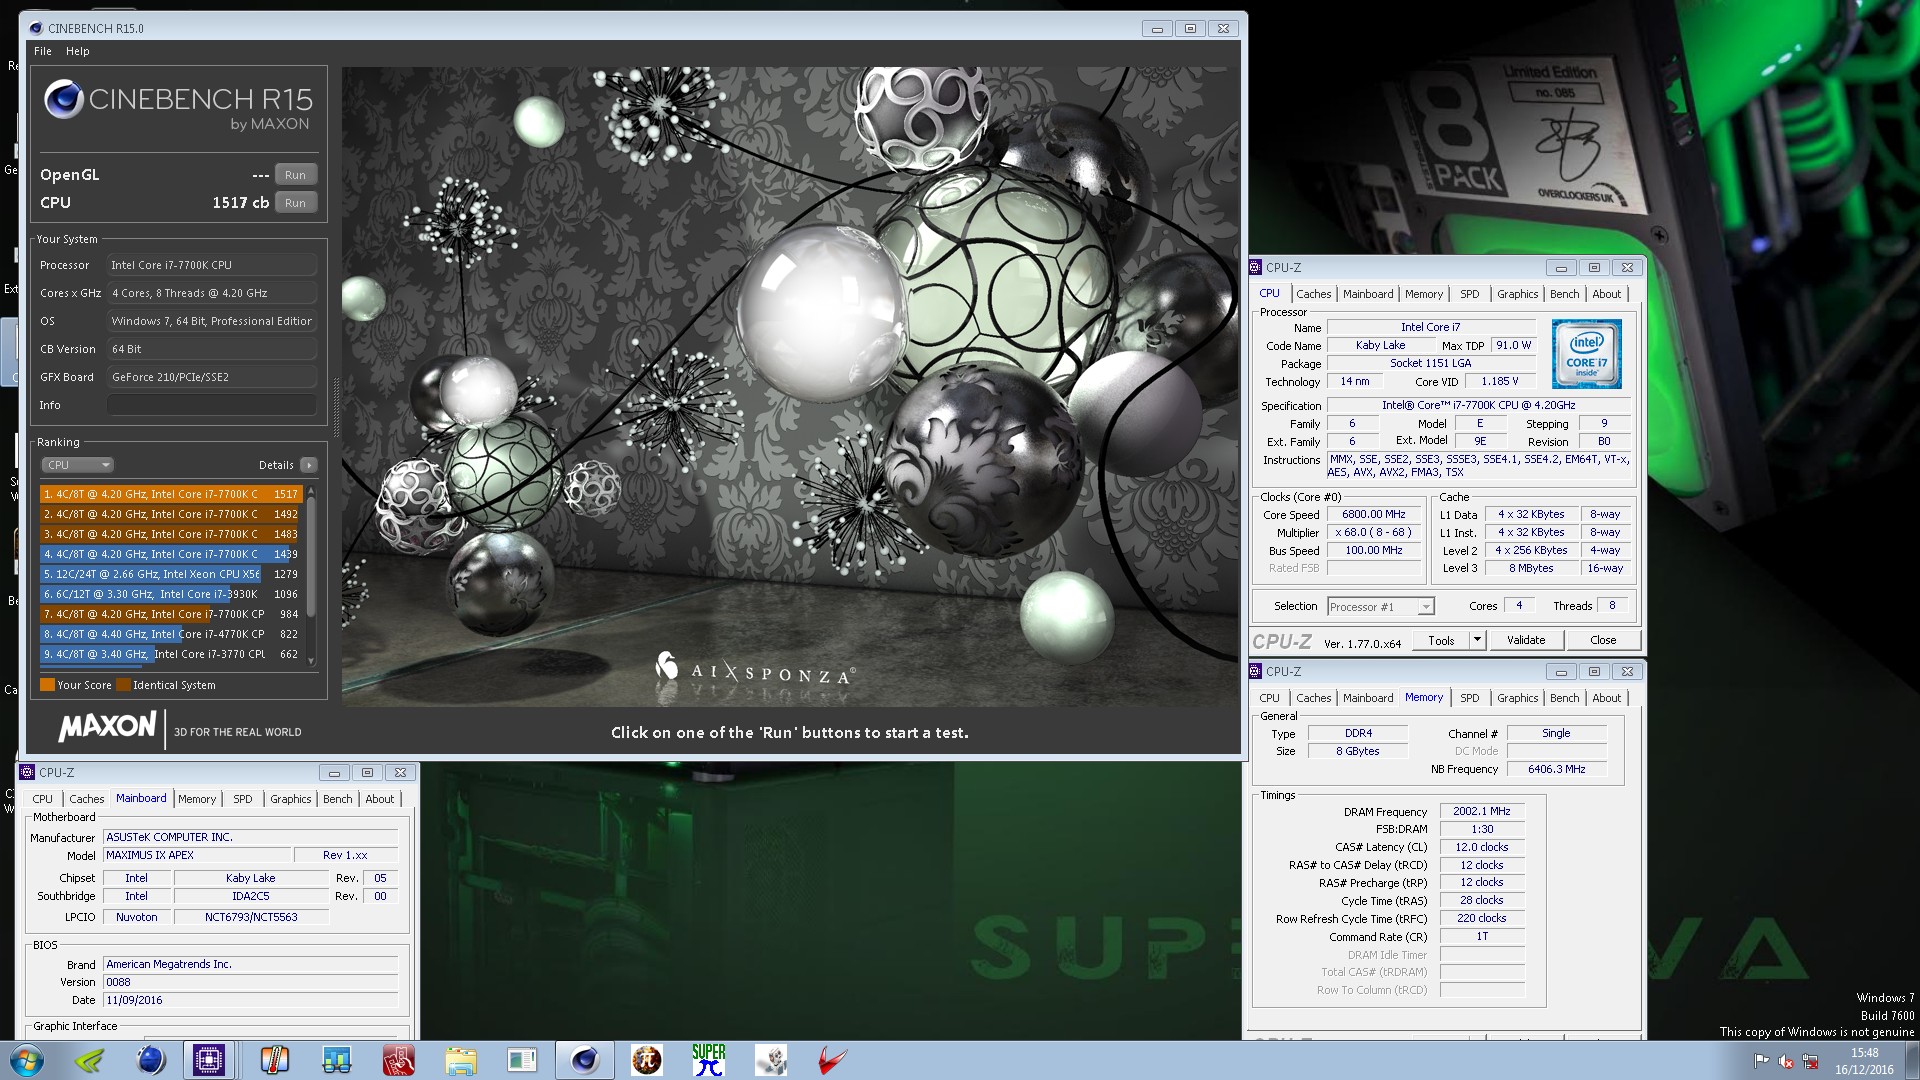Screen dimensions: 1920x1080
Task: Open Mainboard tab in top CPU-Z window
Action: coord(1367,294)
